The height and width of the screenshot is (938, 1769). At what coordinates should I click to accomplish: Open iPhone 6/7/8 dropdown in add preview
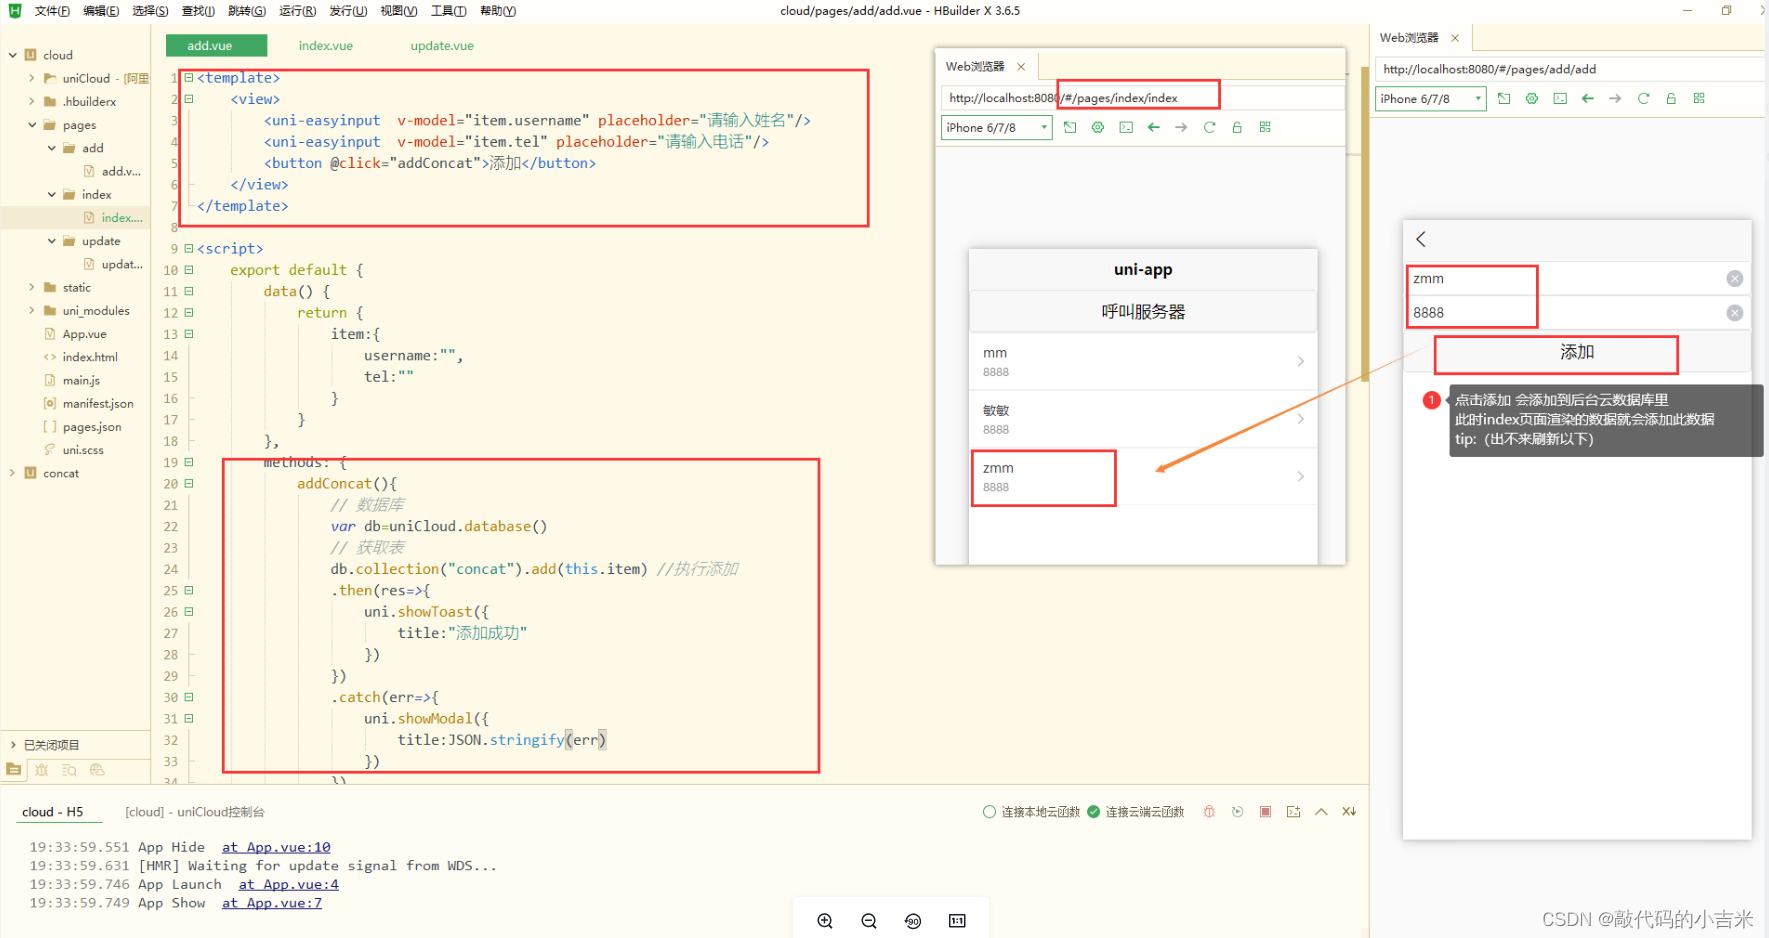click(1431, 98)
